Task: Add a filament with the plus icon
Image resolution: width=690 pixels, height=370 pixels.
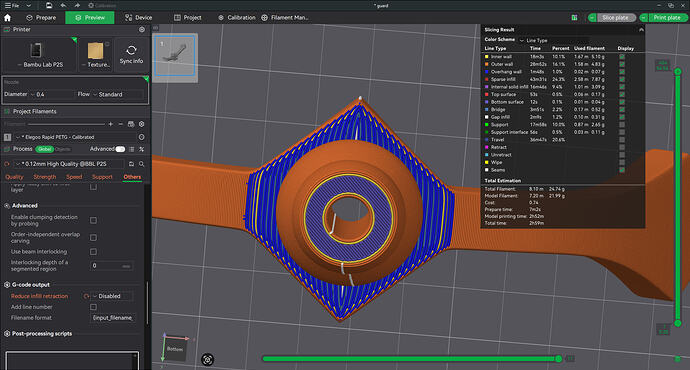Action: (110, 124)
